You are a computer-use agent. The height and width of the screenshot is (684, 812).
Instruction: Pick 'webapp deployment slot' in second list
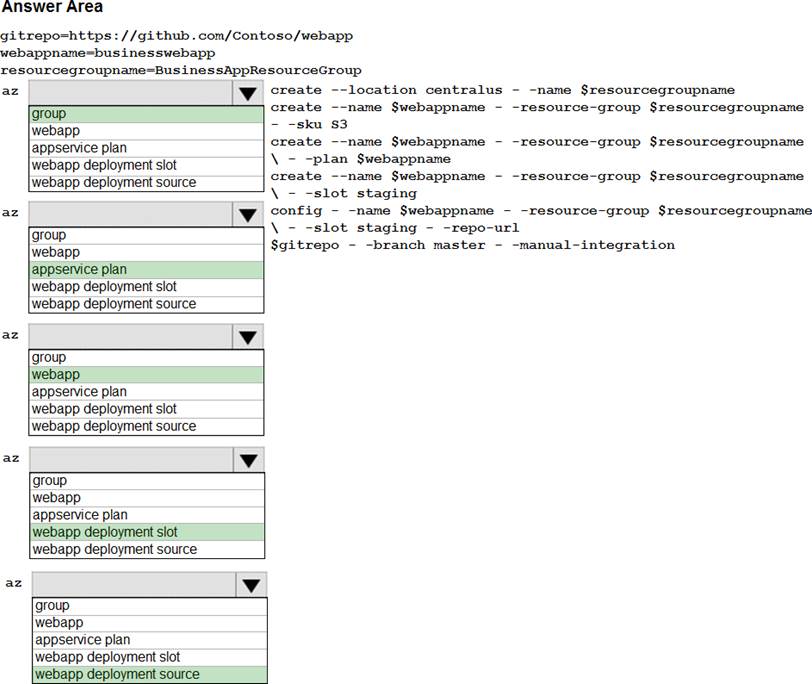pos(146,287)
